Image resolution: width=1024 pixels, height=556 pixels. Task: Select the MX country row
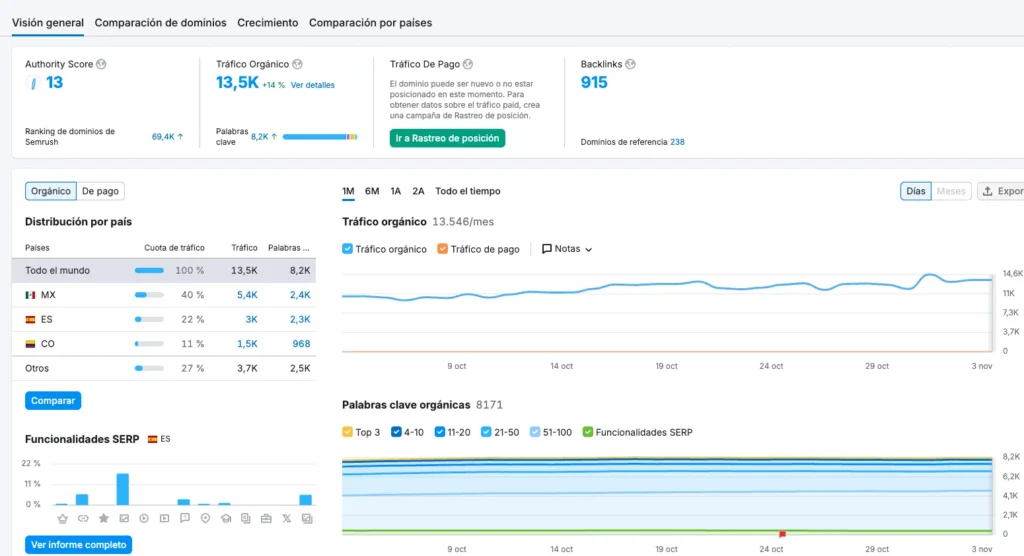(x=164, y=295)
